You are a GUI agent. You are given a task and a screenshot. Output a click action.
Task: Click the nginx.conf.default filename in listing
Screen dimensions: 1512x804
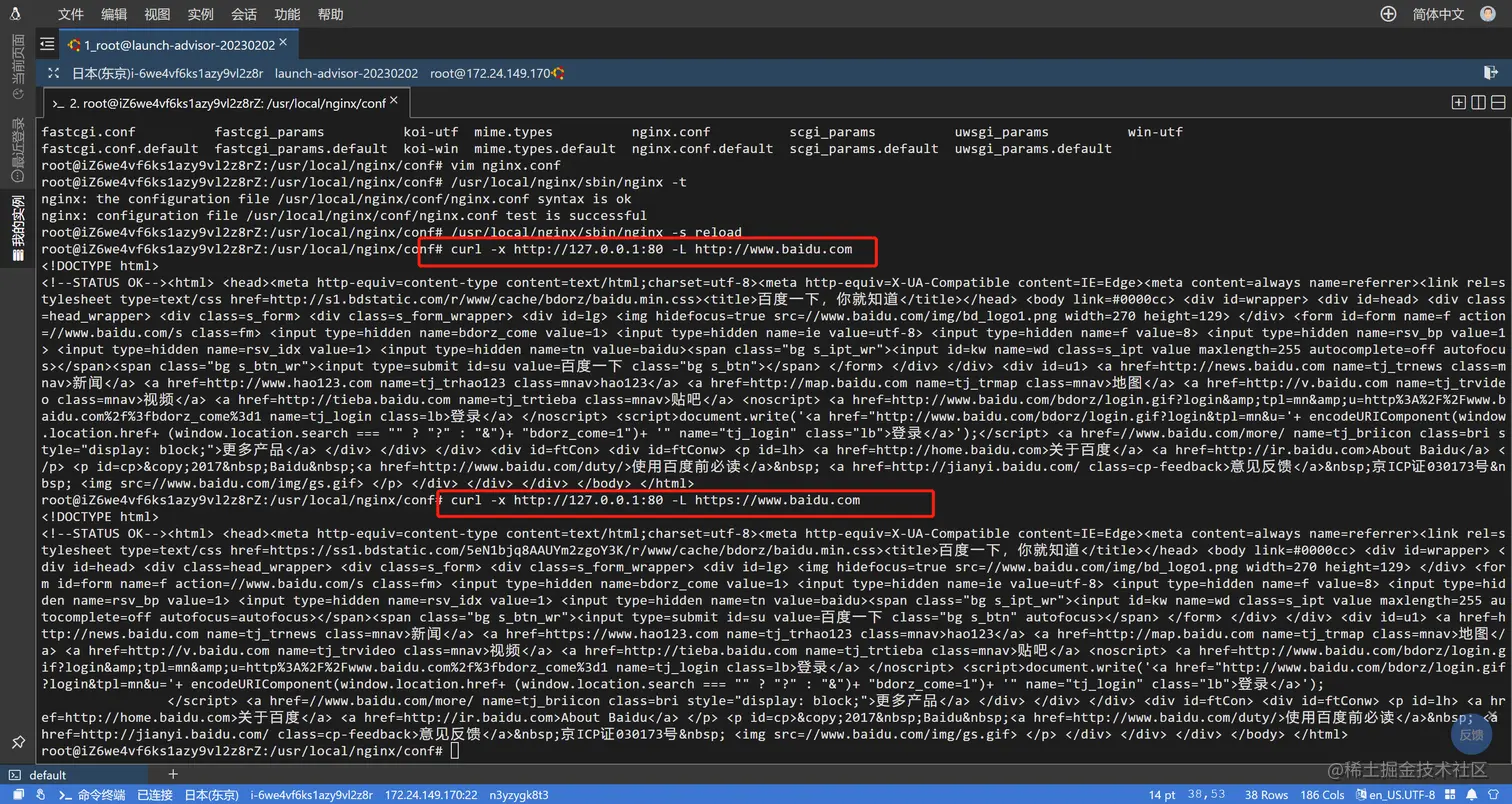pyautogui.click(x=702, y=148)
